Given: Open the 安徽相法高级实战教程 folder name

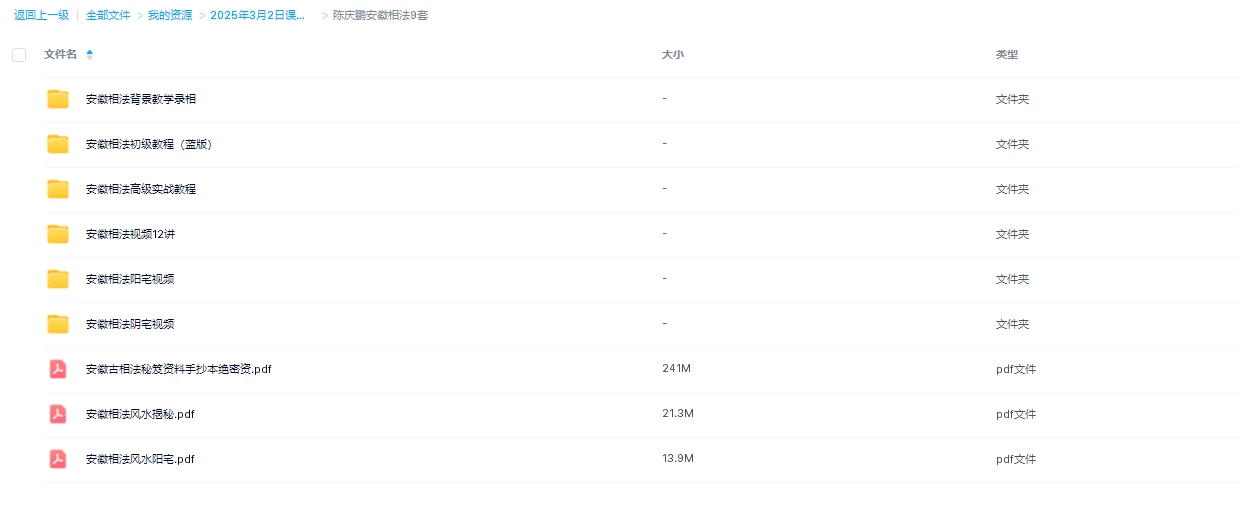Looking at the screenshot, I should (x=141, y=189).
